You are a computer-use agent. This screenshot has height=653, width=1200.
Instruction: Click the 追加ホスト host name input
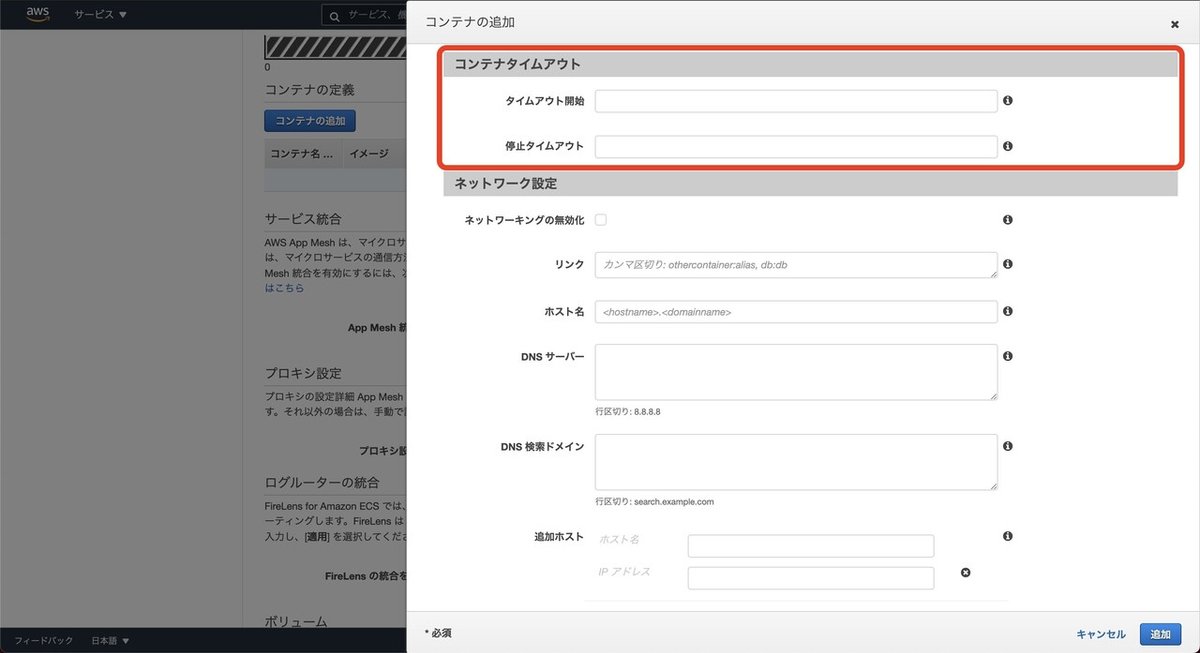pyautogui.click(x=811, y=546)
